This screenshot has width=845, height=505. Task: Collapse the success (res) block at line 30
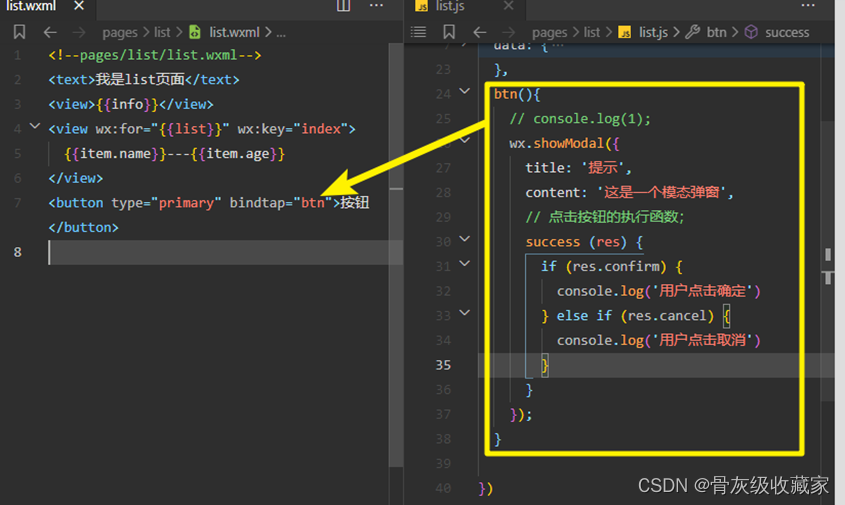coord(465,239)
